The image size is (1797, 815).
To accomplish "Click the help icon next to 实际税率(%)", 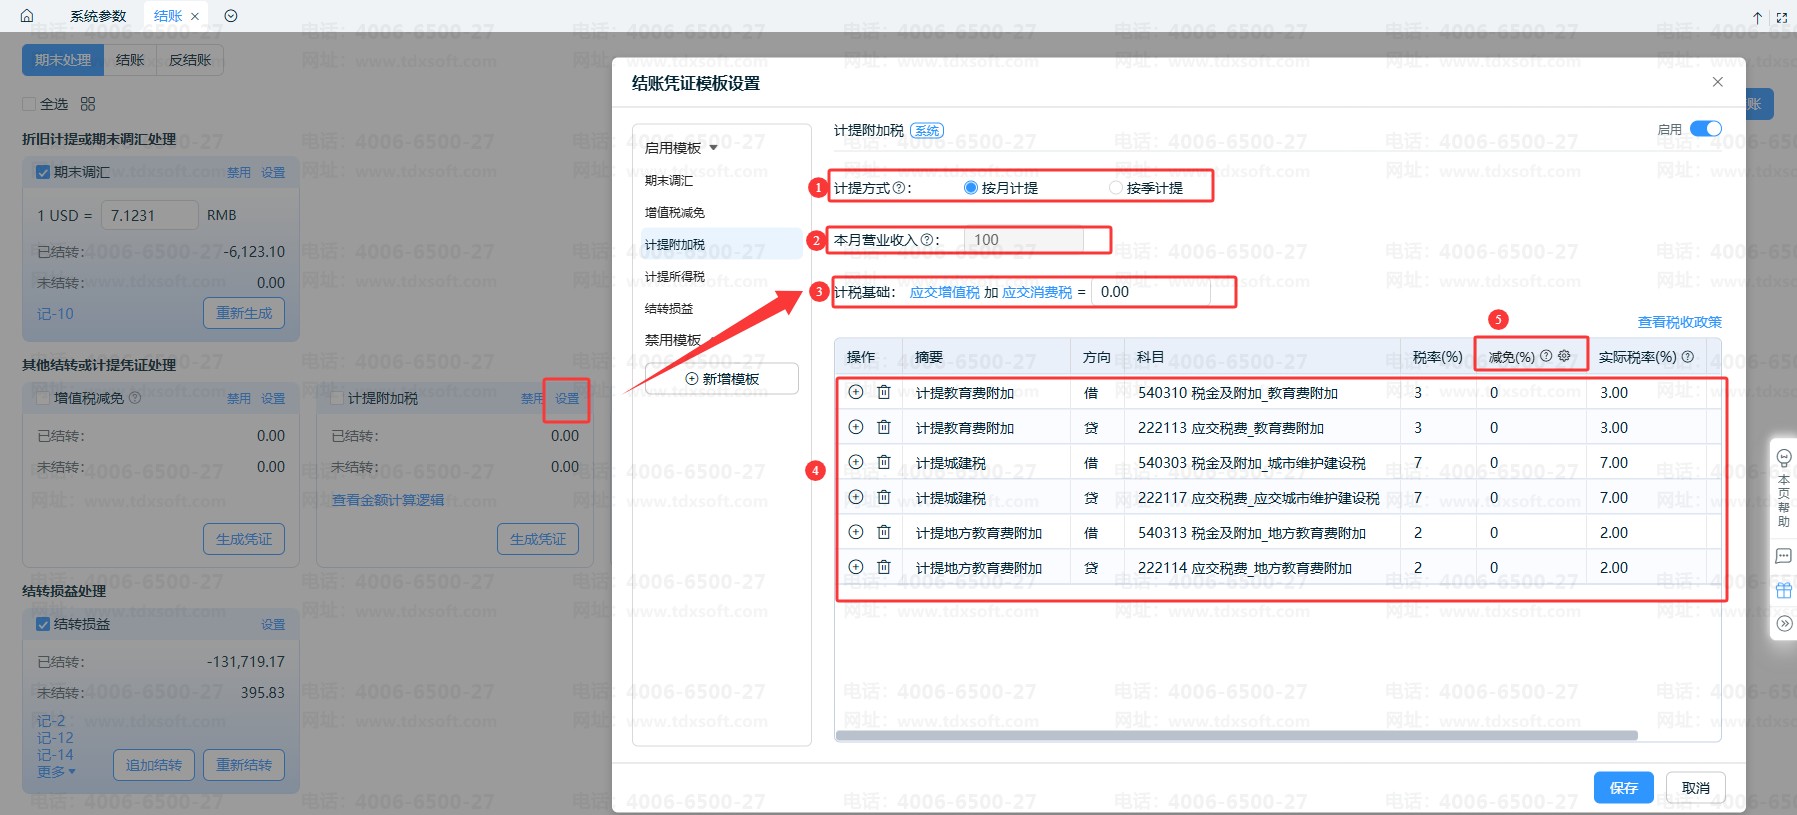I will click(1688, 356).
